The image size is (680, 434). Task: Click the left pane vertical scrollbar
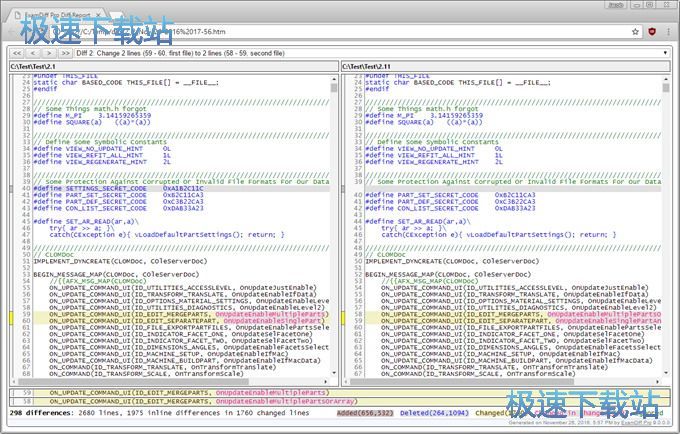pyautogui.click(x=333, y=220)
